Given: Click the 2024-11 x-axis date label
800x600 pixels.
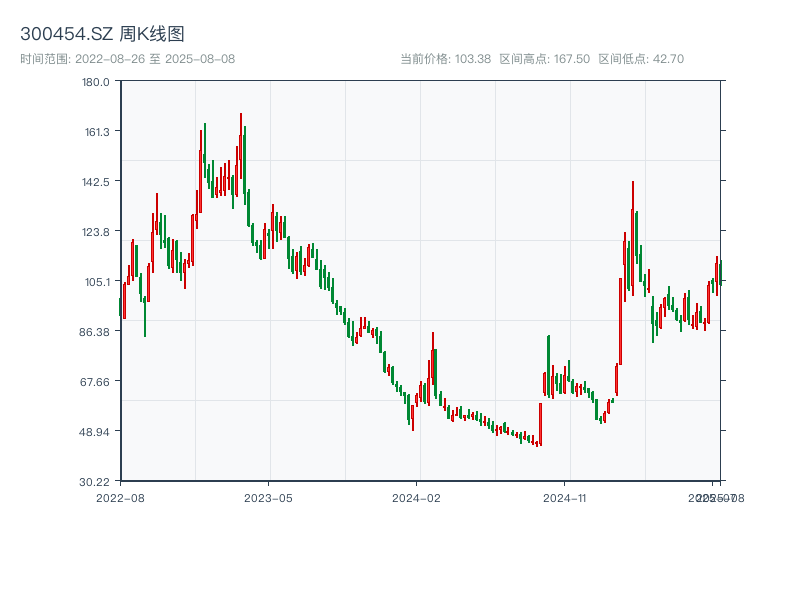Looking at the screenshot, I should click(564, 498).
